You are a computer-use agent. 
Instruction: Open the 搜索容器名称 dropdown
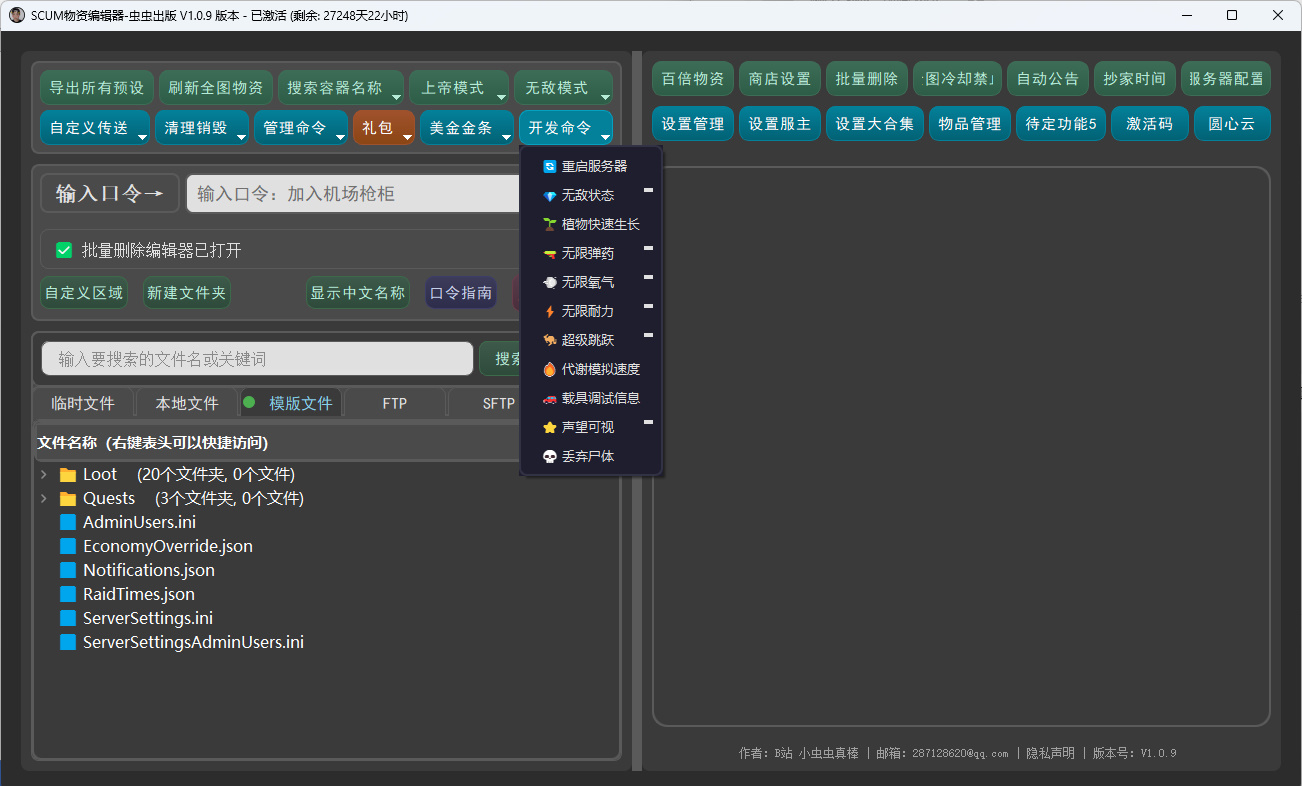tap(341, 88)
